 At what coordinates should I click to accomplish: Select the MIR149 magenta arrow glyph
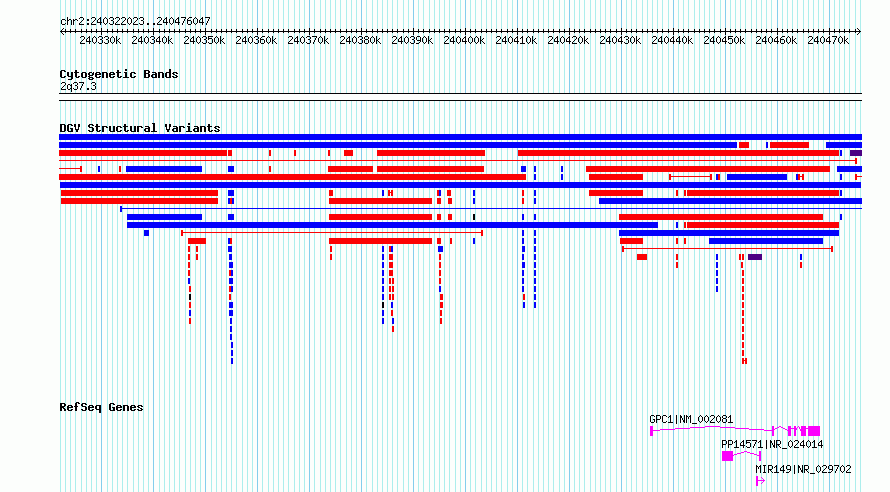(760, 481)
